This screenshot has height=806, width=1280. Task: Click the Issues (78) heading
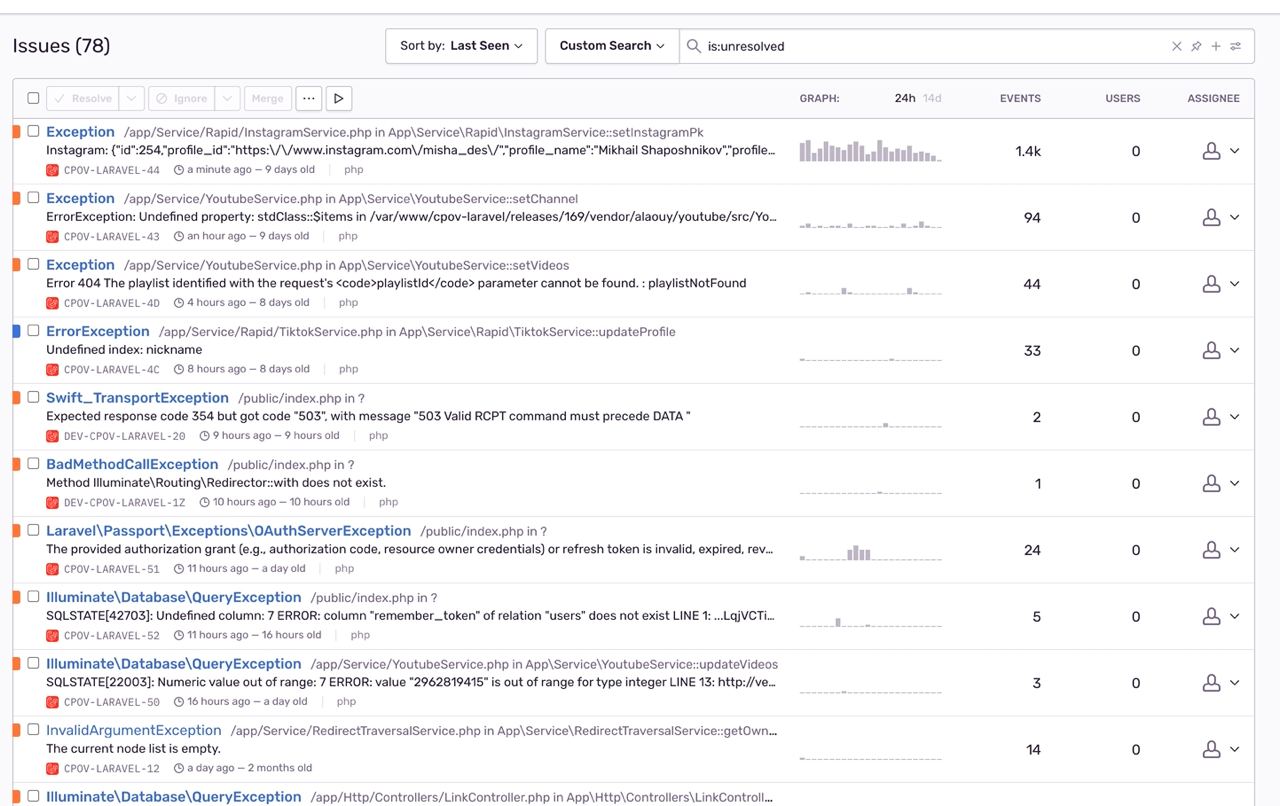pyautogui.click(x=61, y=46)
